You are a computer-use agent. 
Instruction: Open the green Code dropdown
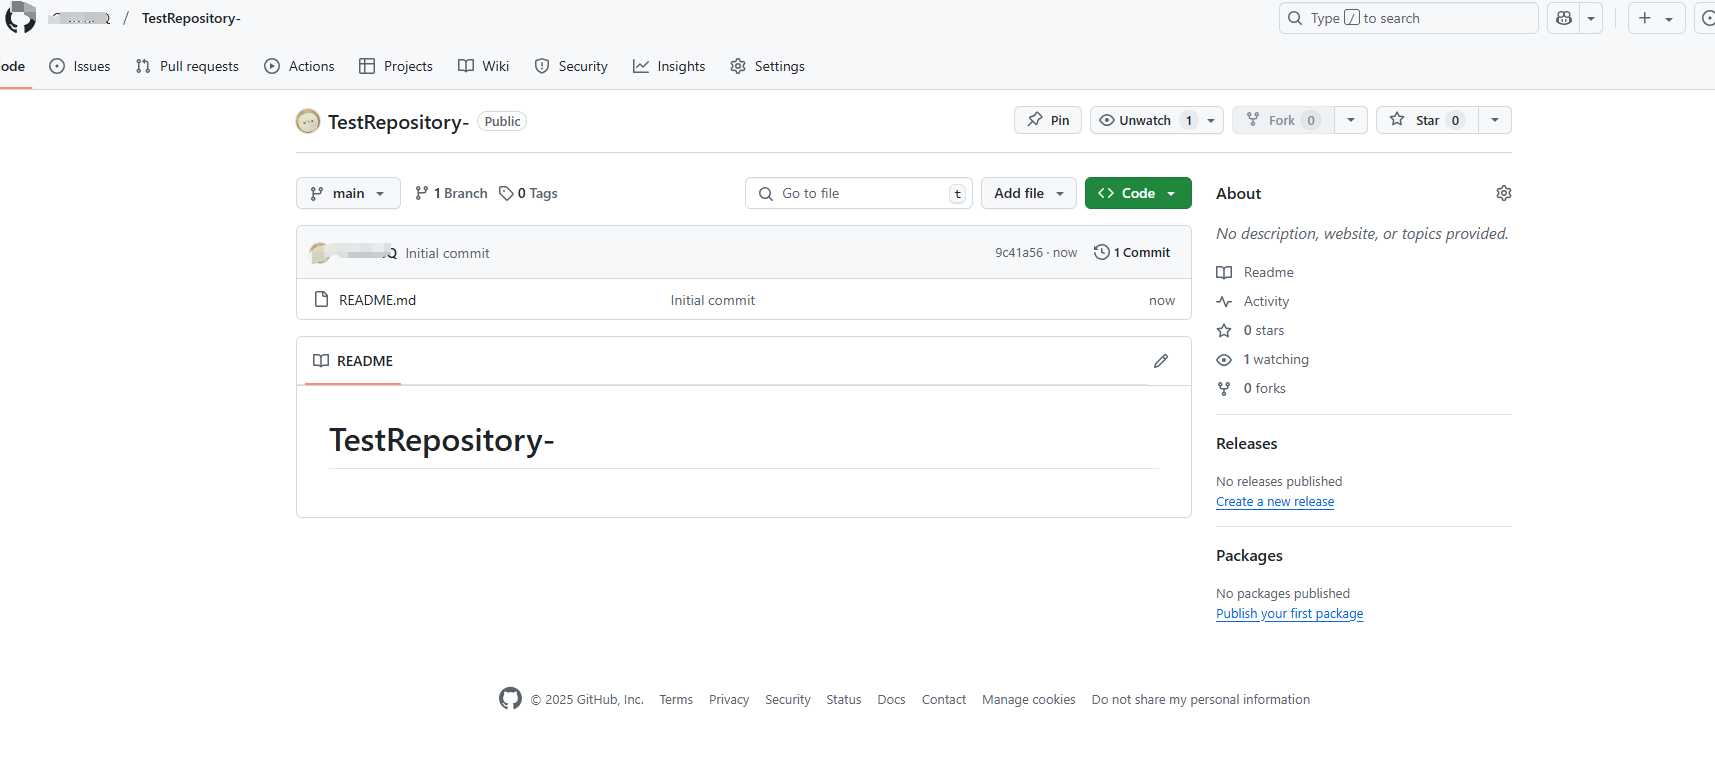click(x=1138, y=193)
